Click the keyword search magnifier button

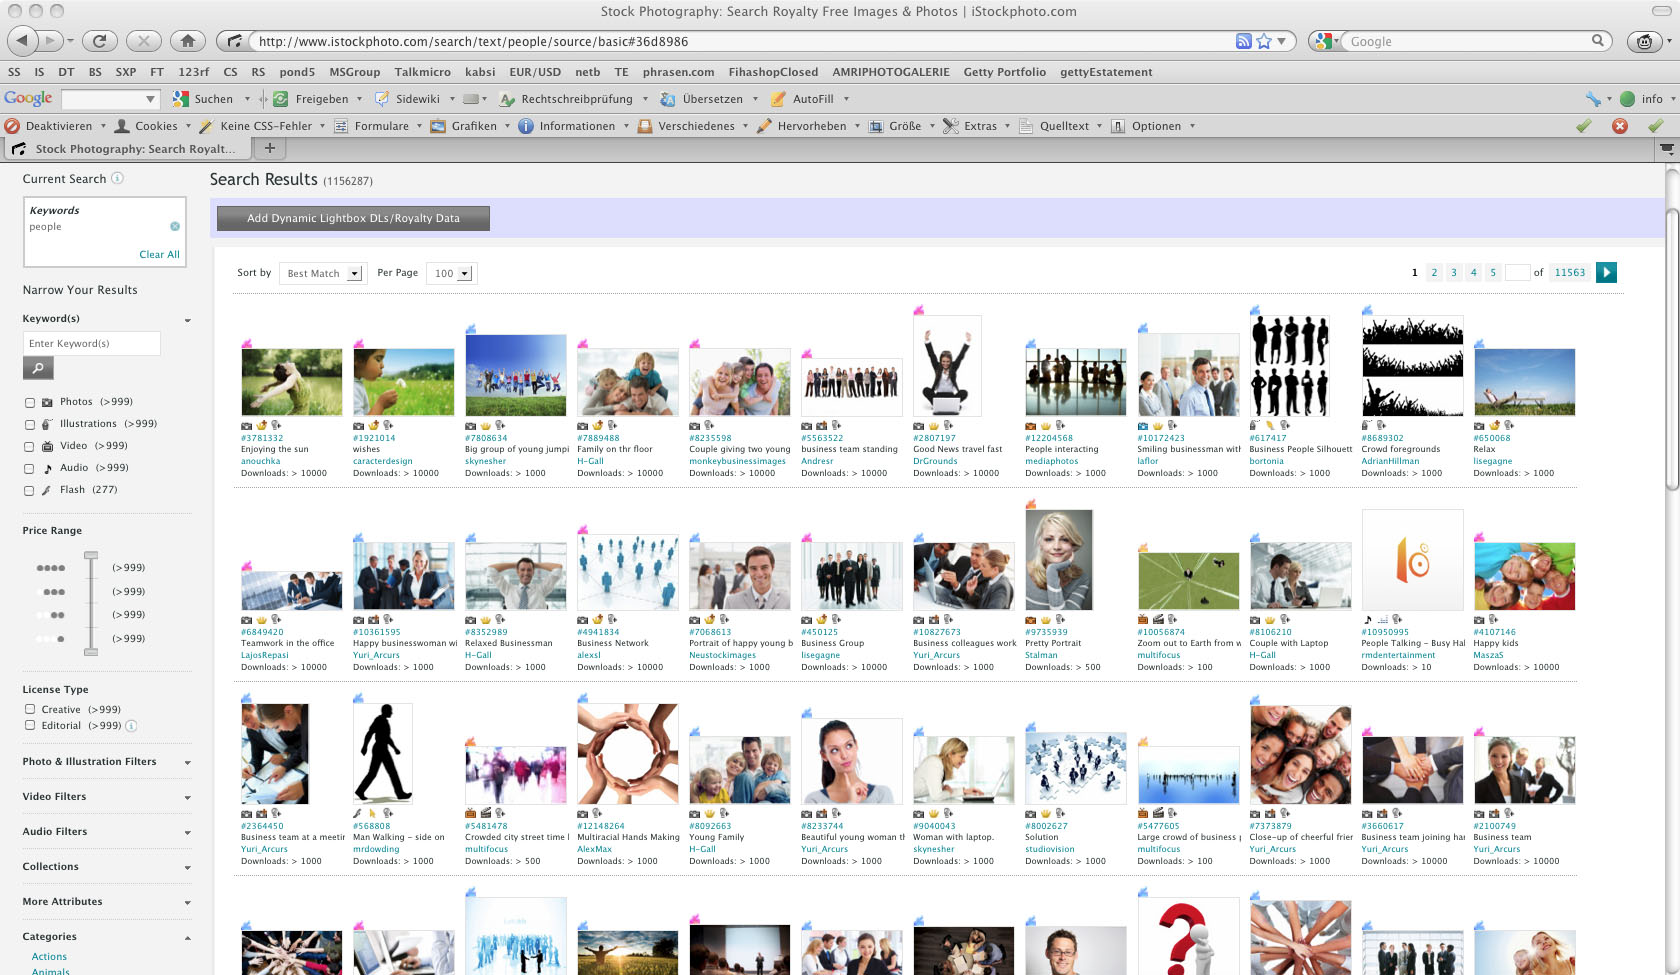click(38, 368)
